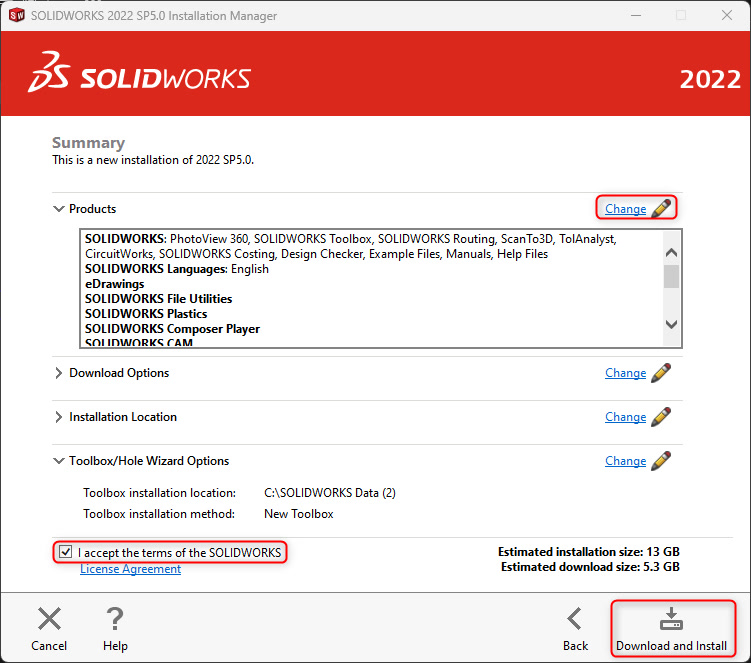
Task: Click the Cancel X icon
Action: click(49, 618)
